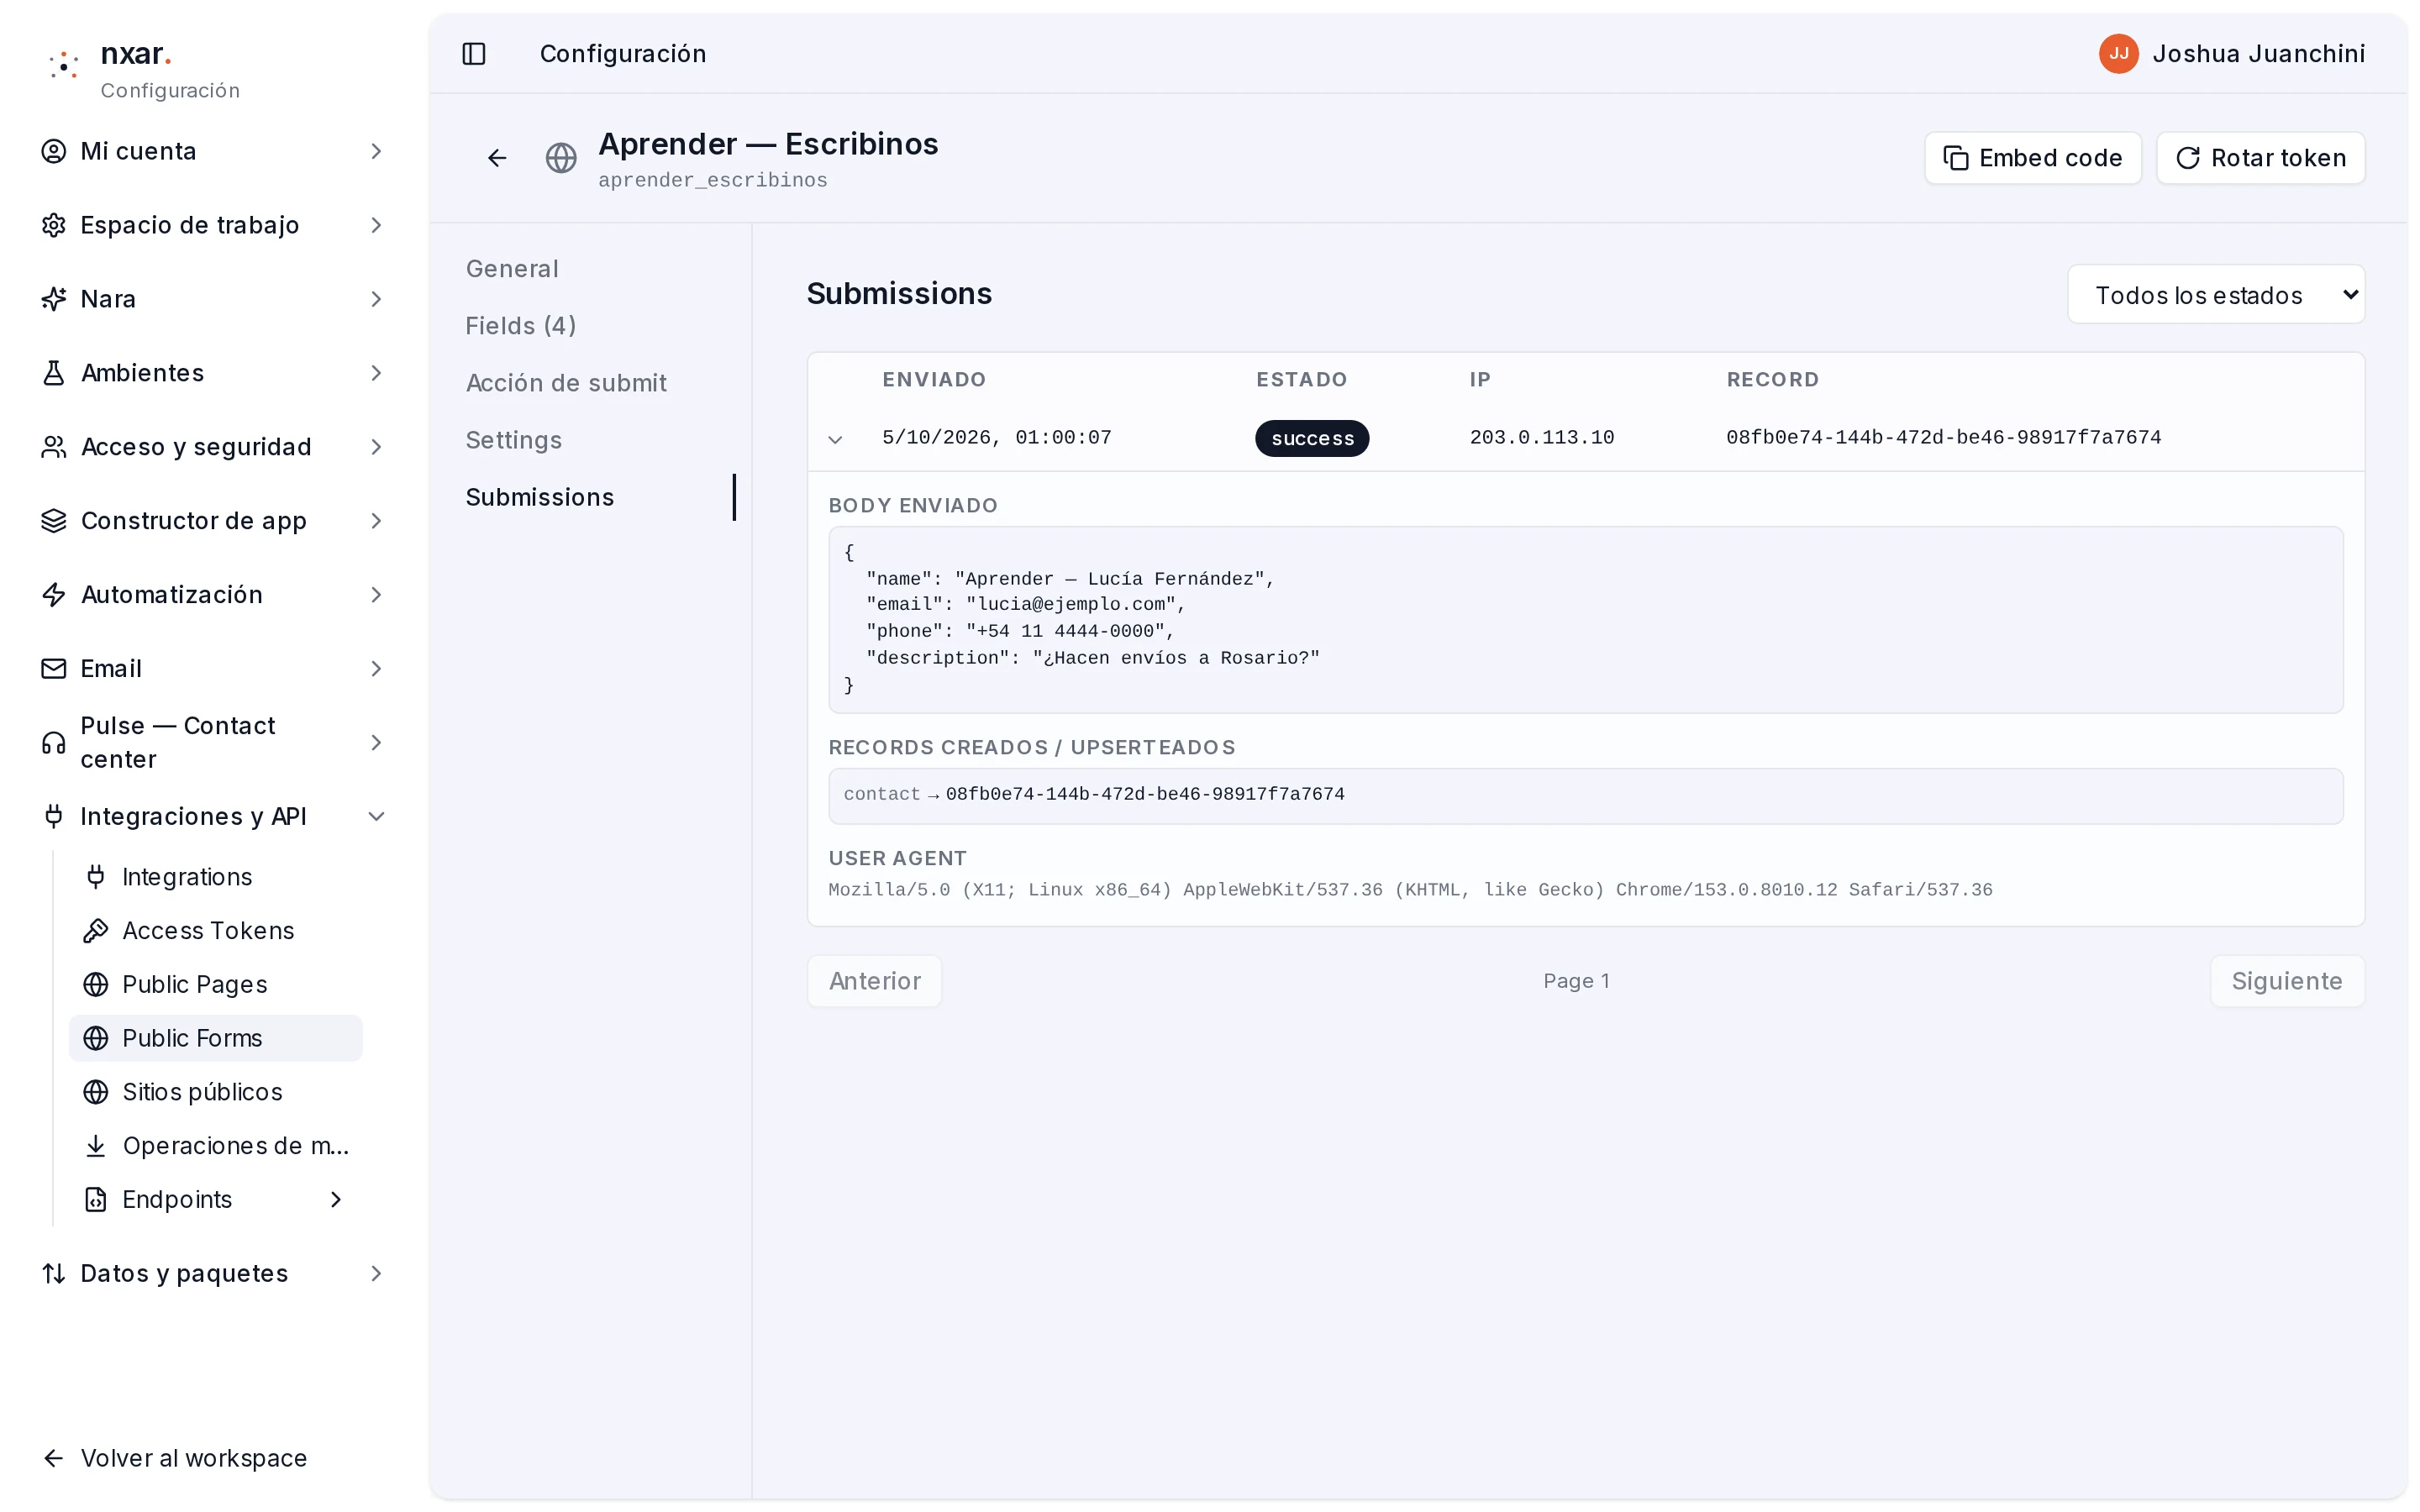The image size is (2420, 1512).
Task: Select the Submissions tab
Action: click(540, 497)
